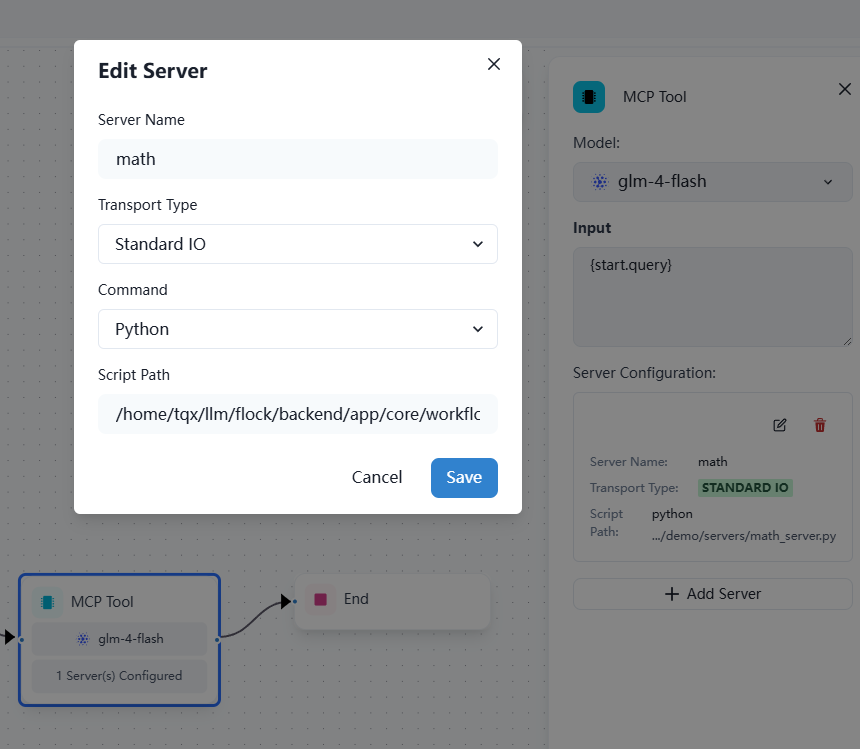Close the MCP Tool side panel
This screenshot has width=860, height=749.
pyautogui.click(x=845, y=89)
